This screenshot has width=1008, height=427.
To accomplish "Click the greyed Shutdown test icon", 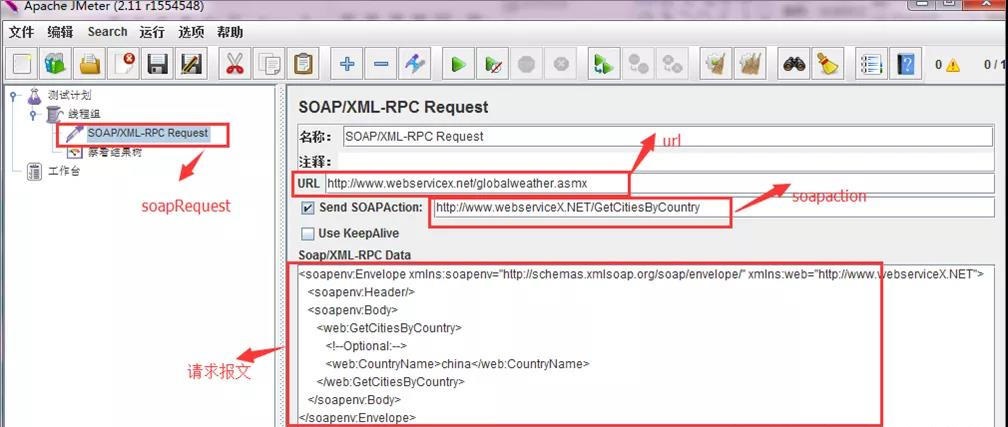I will (x=561, y=64).
